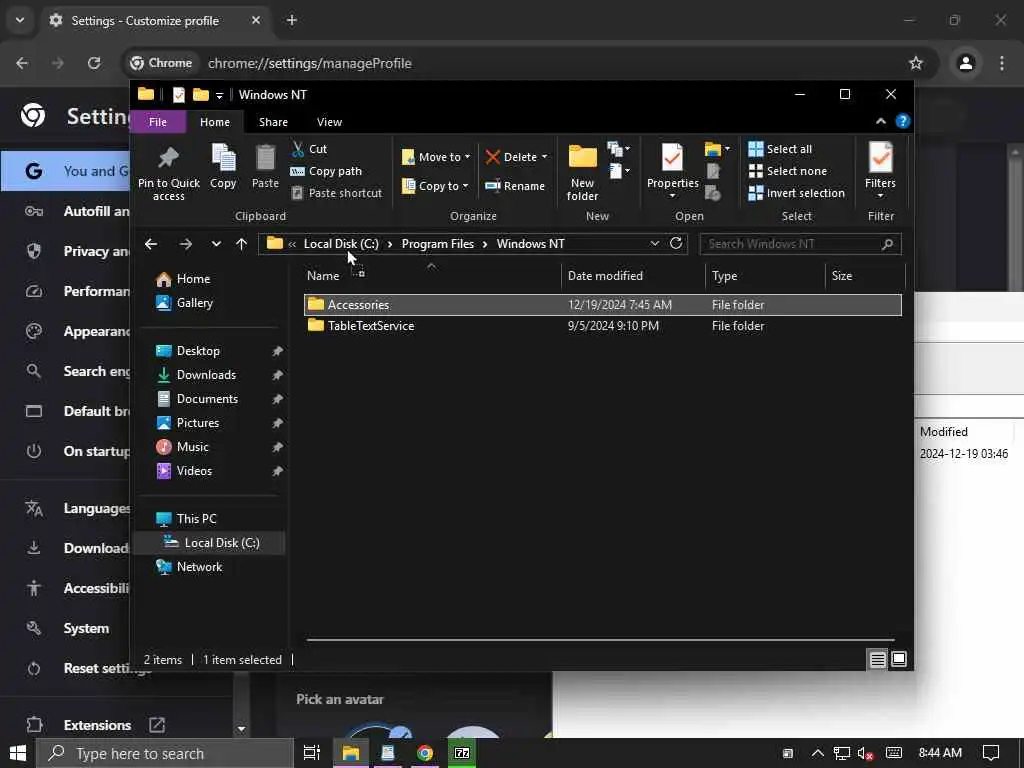Screen dimensions: 1024x768
Task: Click Invert selection
Action: pyautogui.click(x=796, y=193)
